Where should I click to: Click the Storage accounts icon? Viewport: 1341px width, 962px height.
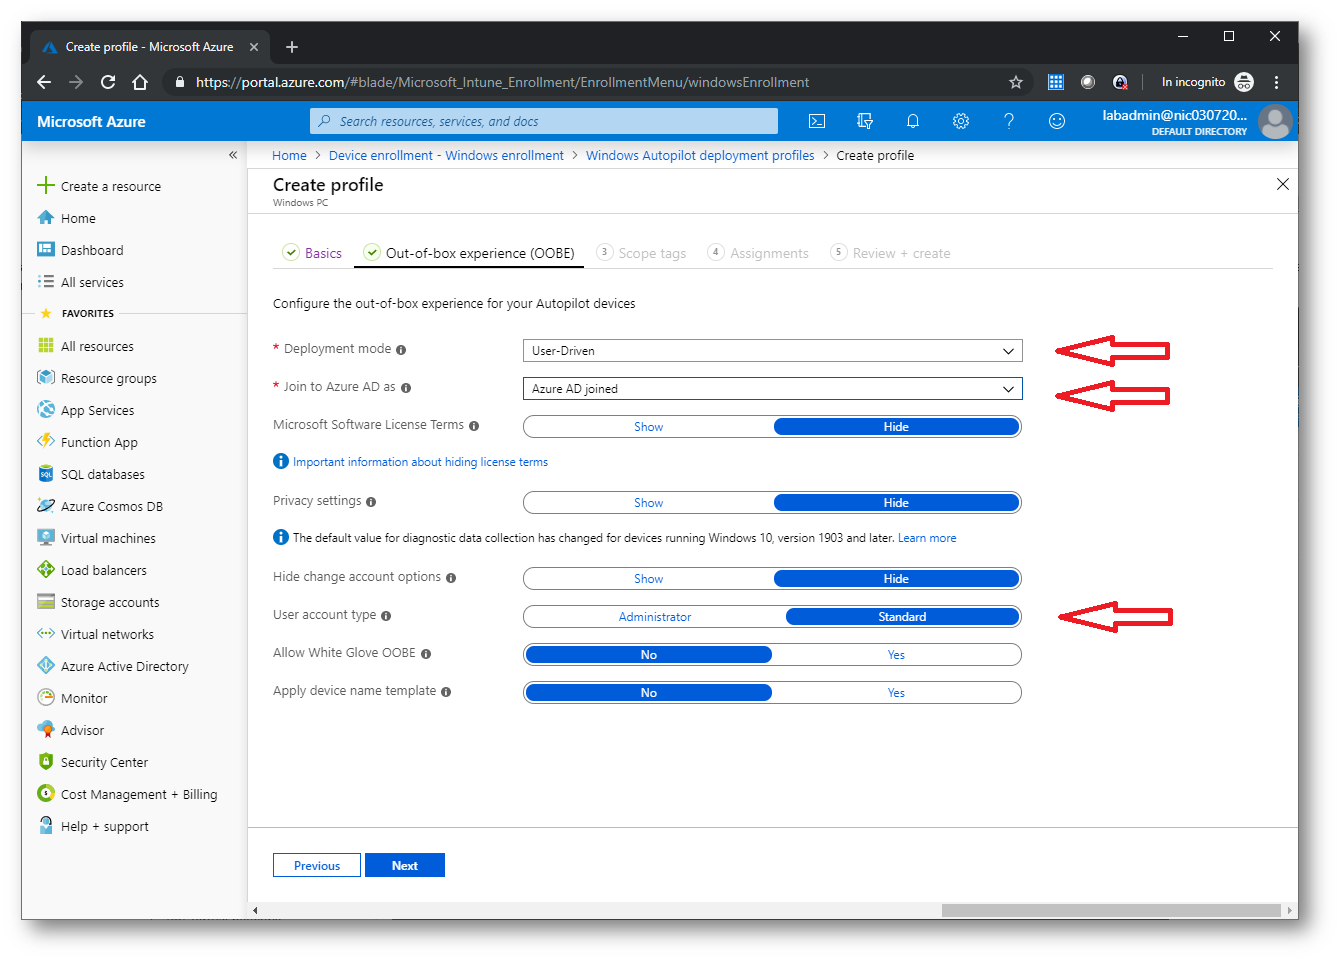tap(46, 601)
